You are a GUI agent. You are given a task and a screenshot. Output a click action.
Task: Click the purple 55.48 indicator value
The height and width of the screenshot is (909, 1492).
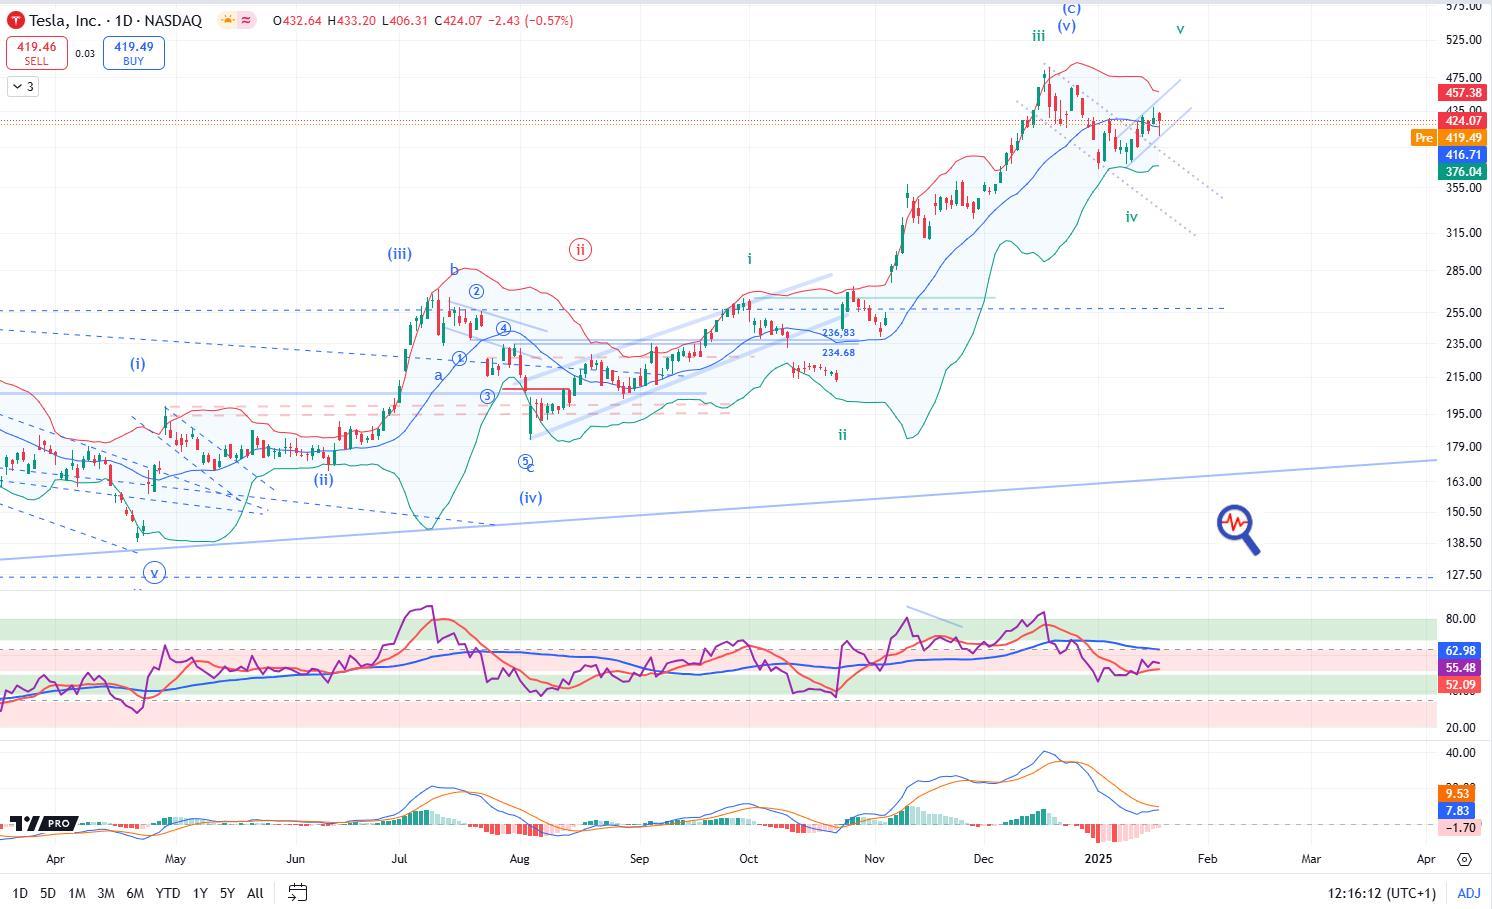coord(1461,668)
